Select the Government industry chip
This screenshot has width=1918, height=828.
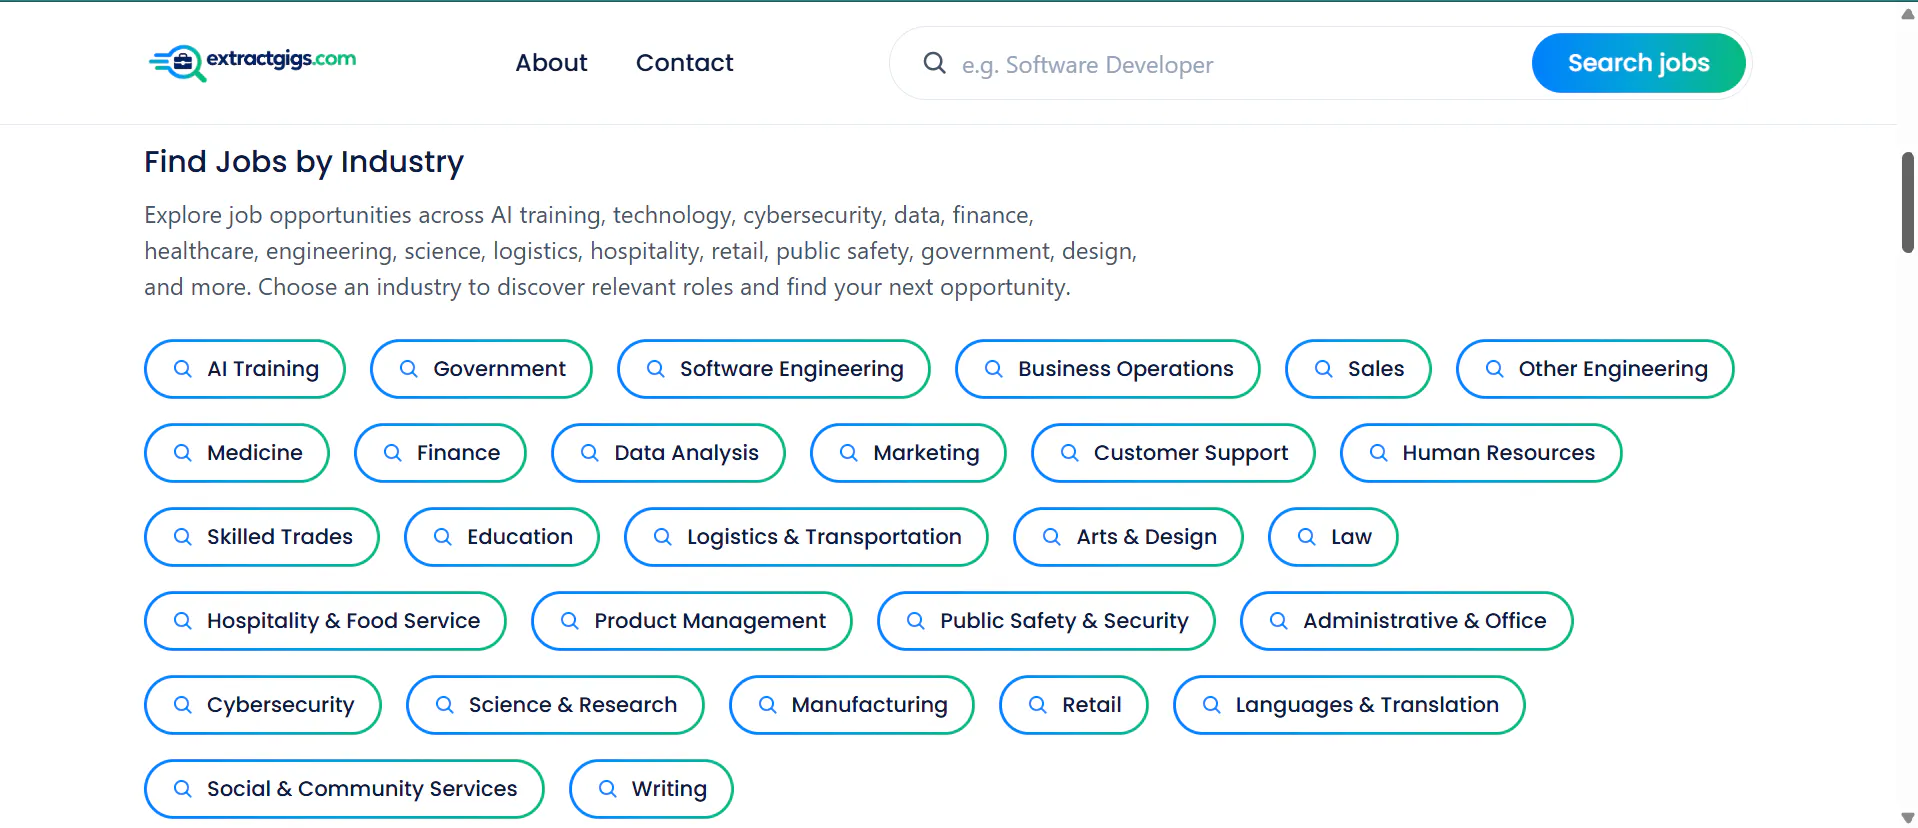[481, 369]
